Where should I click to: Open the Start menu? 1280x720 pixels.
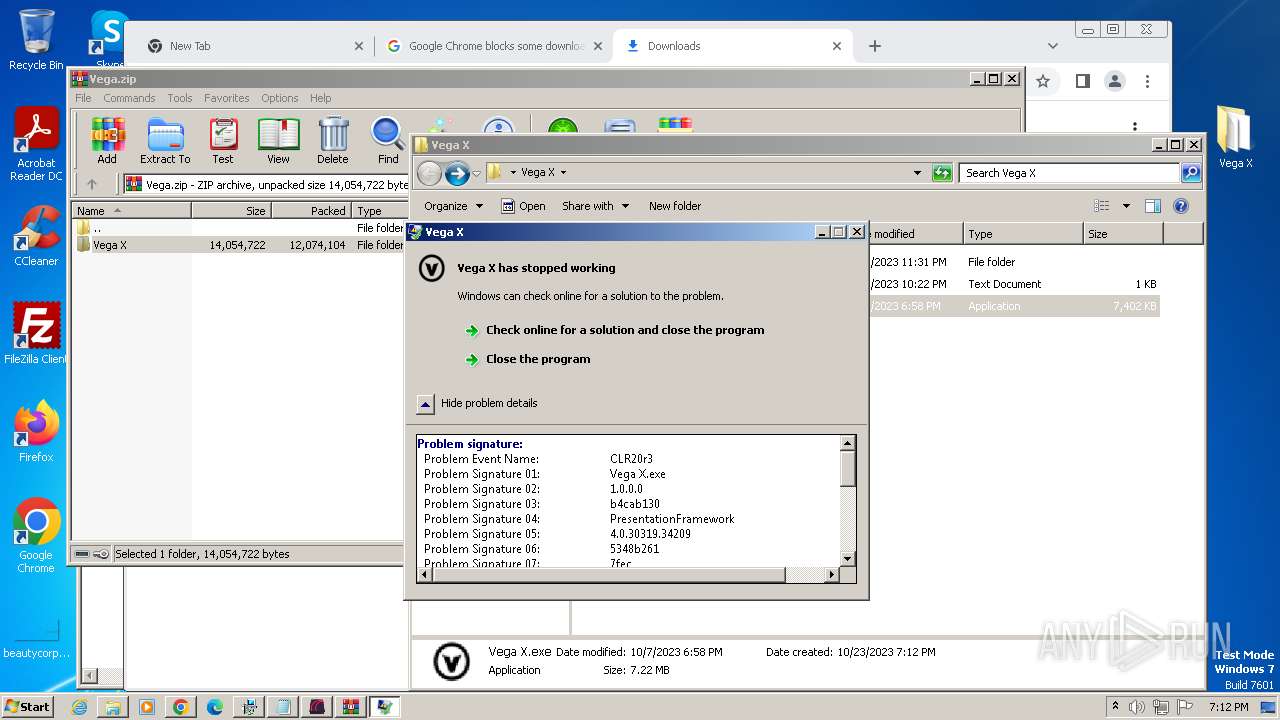(x=28, y=707)
